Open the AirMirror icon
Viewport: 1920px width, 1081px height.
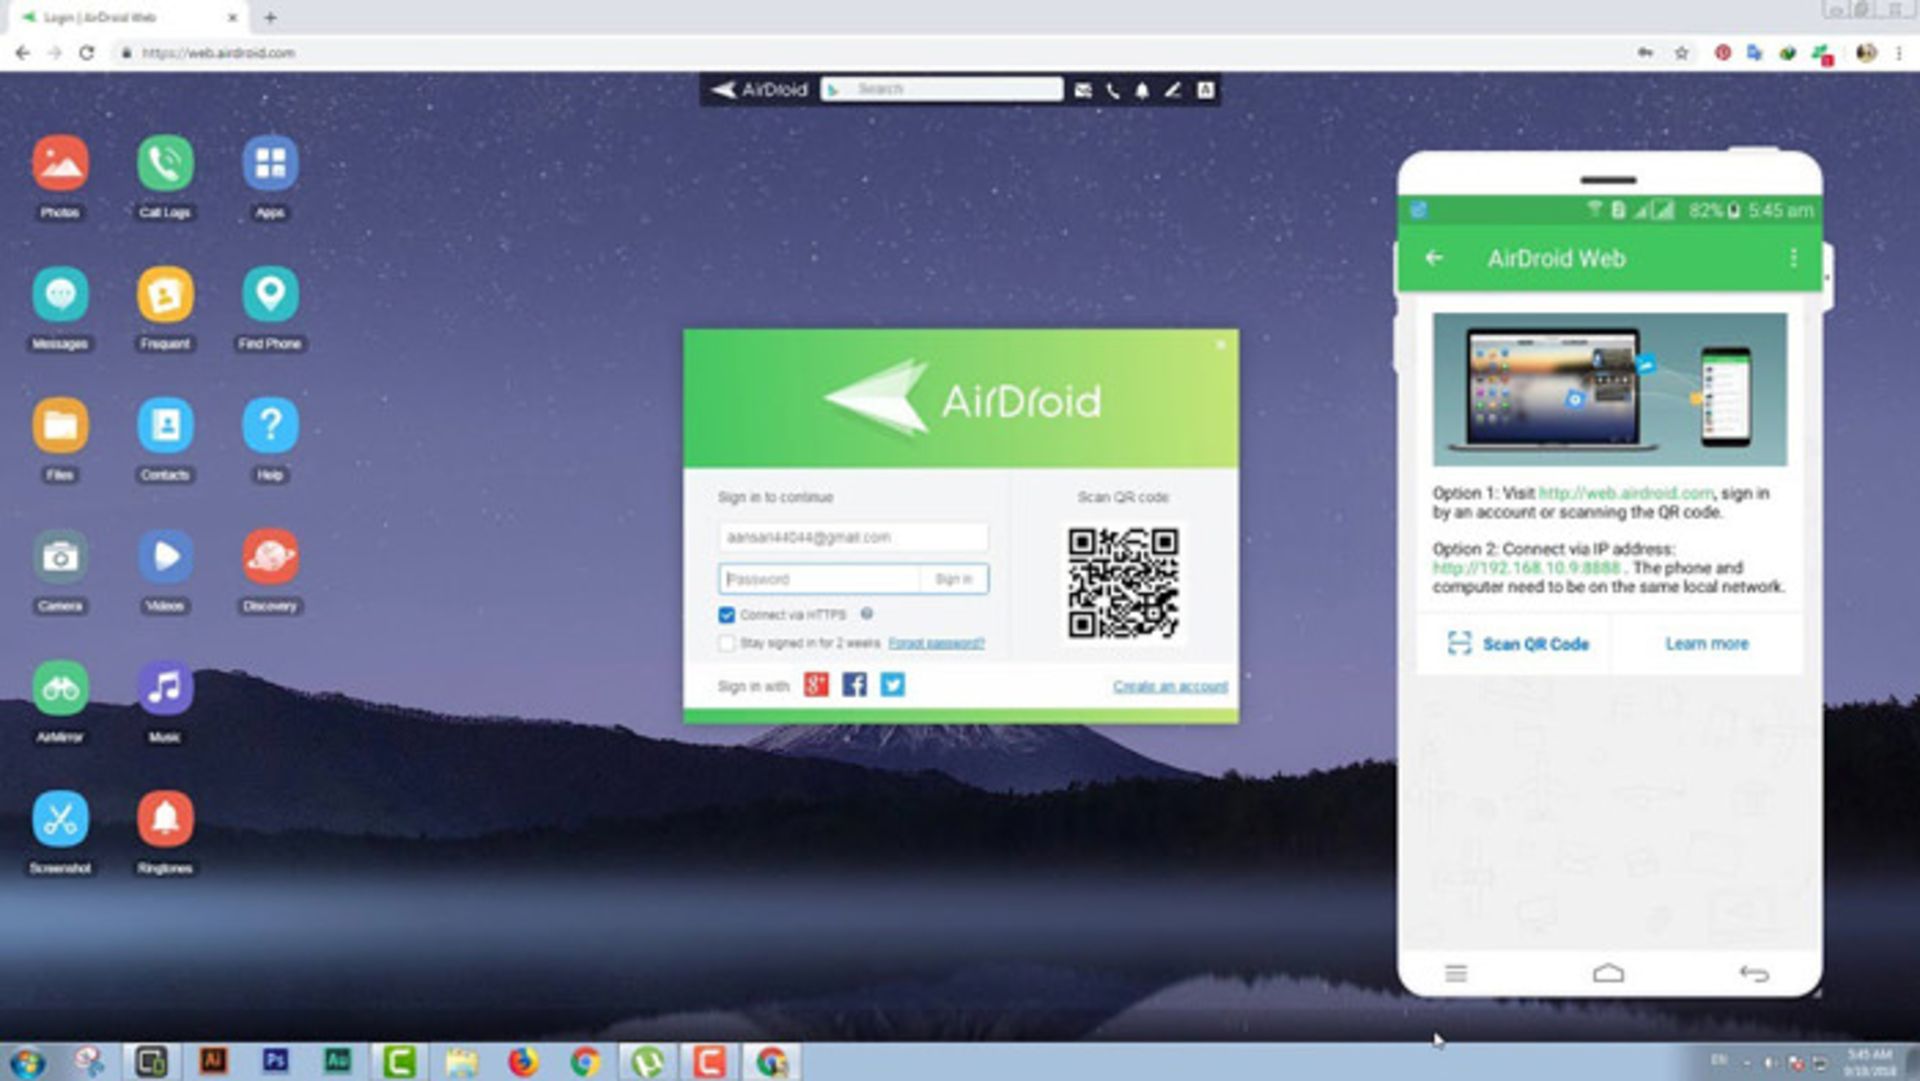[x=60, y=688]
